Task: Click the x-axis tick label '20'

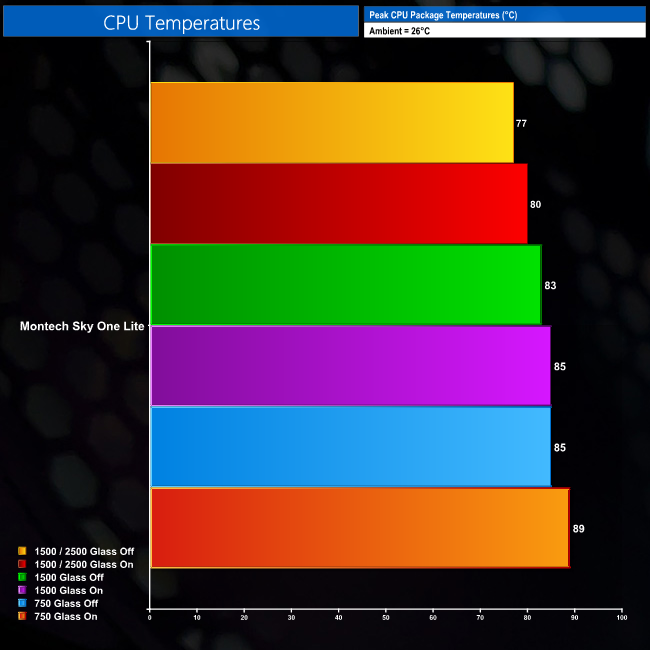Action: (x=244, y=618)
